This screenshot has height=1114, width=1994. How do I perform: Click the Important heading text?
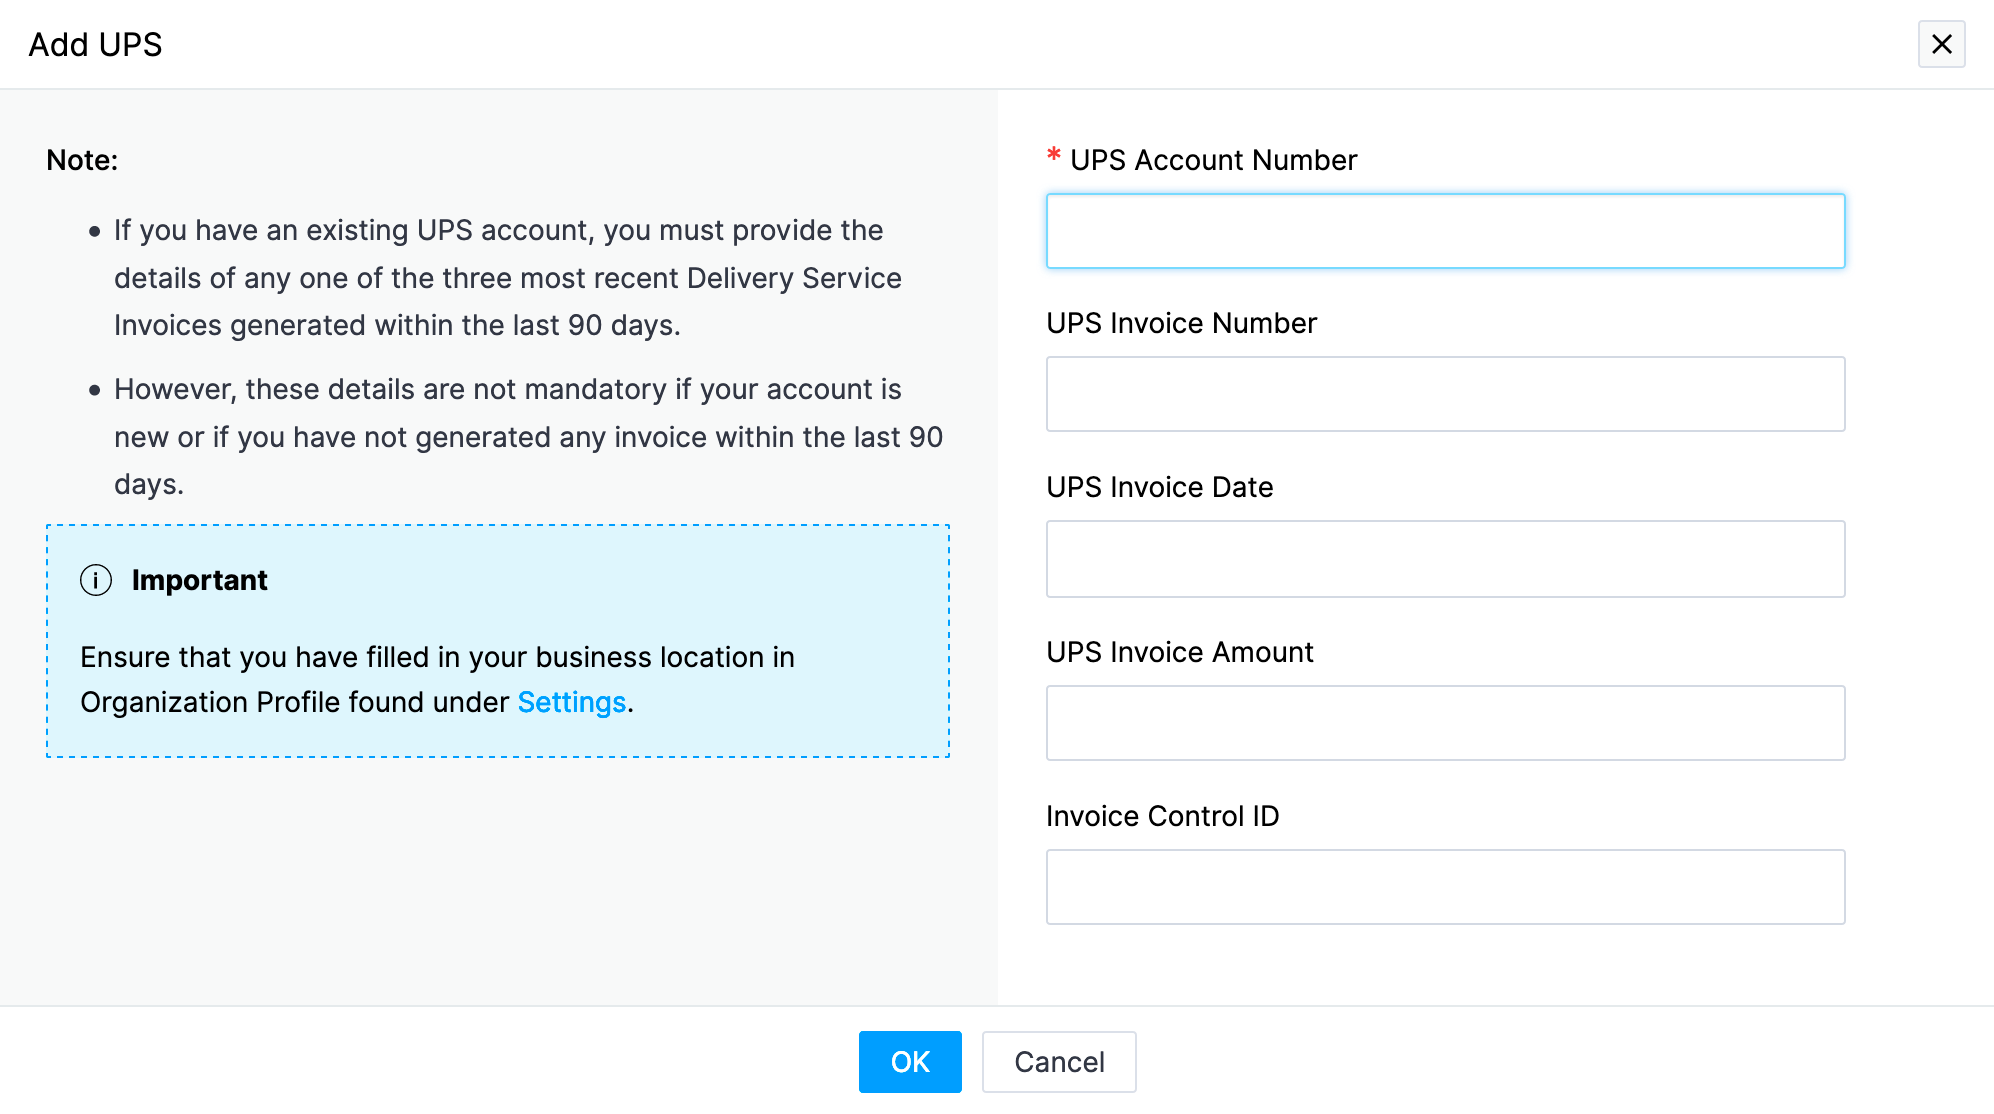click(x=200, y=580)
